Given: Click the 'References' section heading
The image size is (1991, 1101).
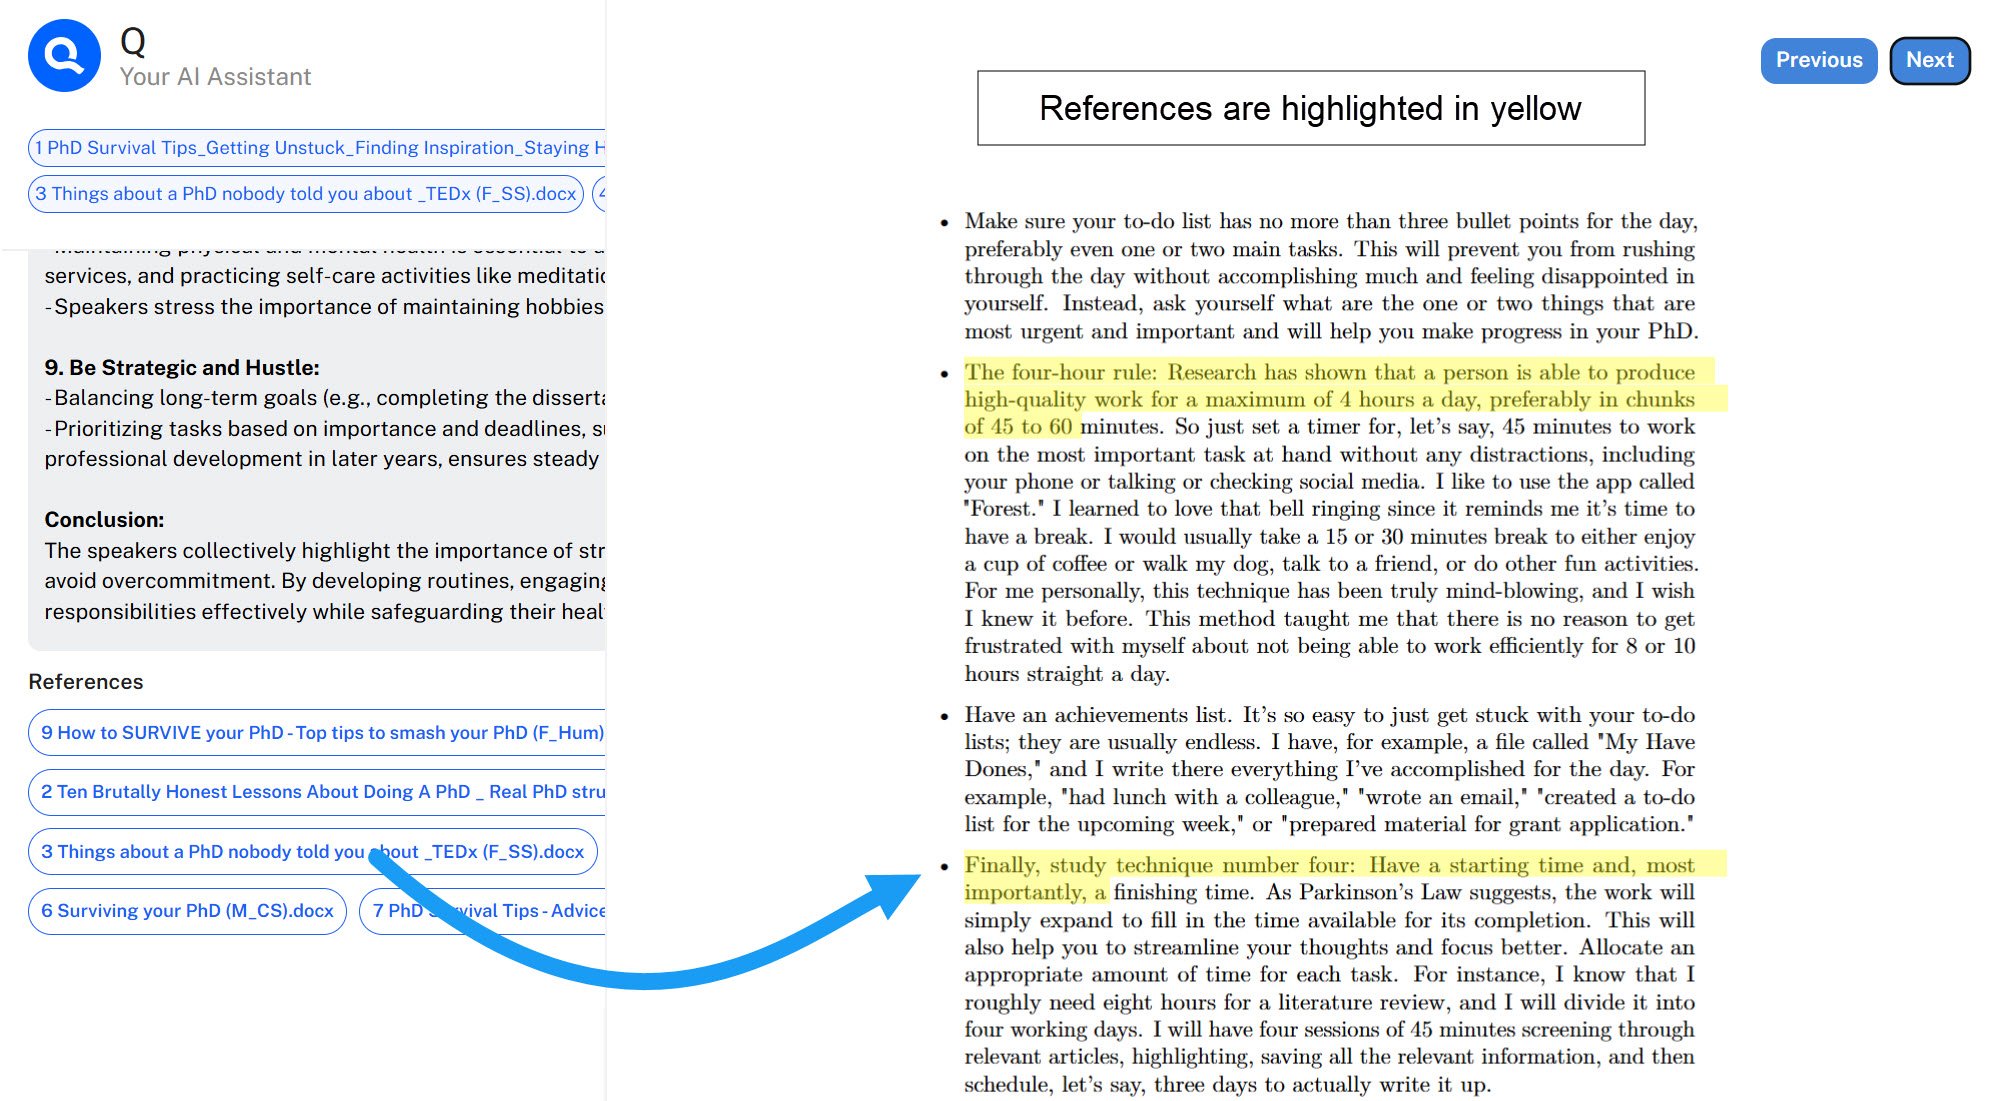Looking at the screenshot, I should pyautogui.click(x=86, y=682).
